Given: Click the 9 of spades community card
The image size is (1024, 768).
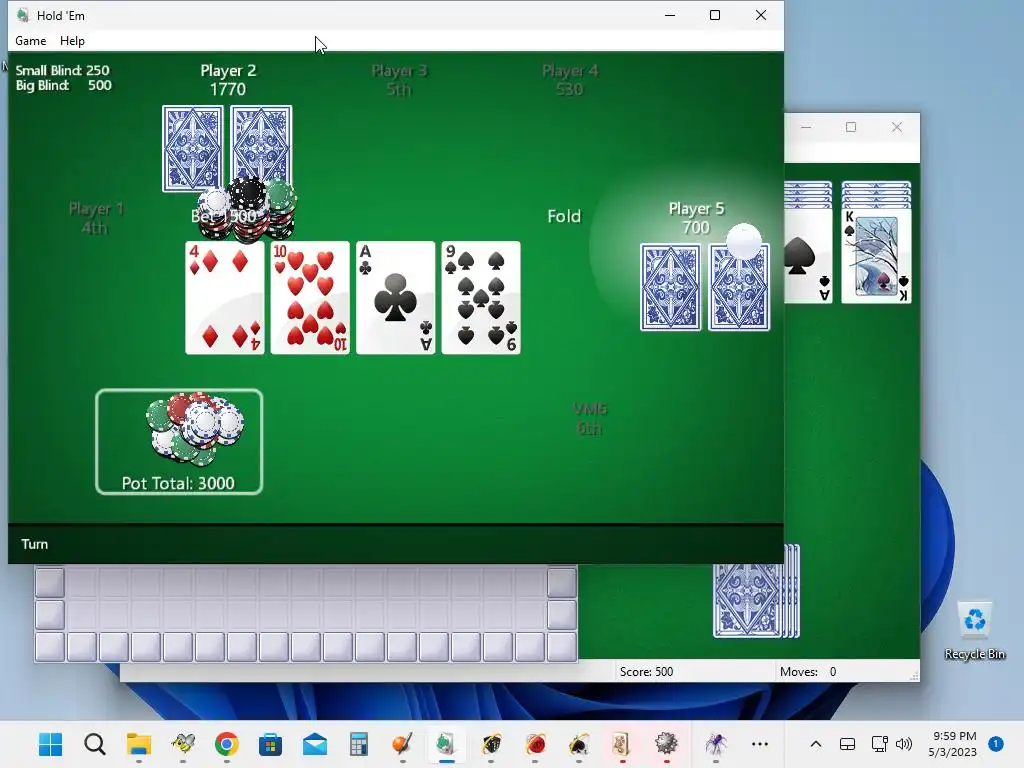Looking at the screenshot, I should (481, 298).
